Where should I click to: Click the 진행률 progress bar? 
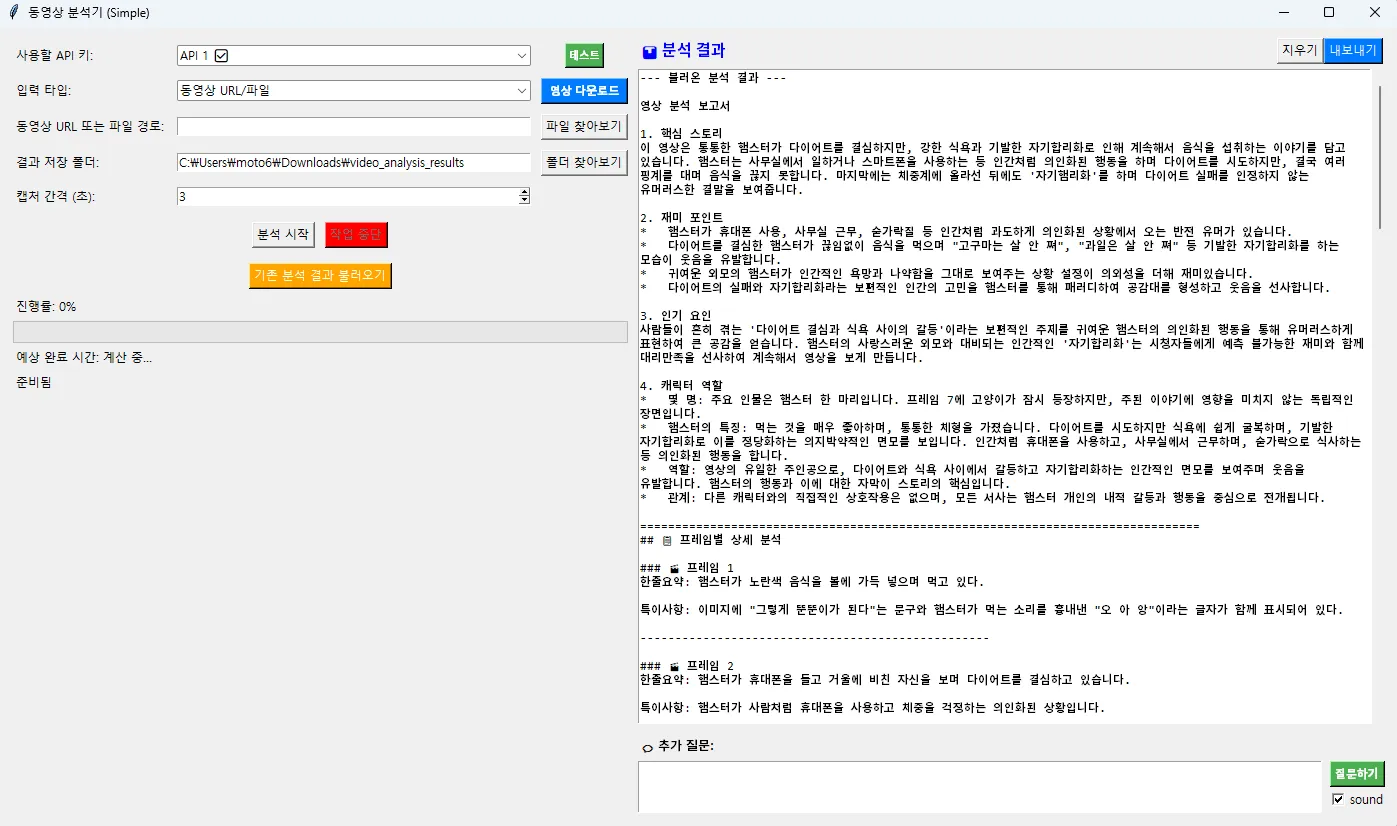[320, 332]
